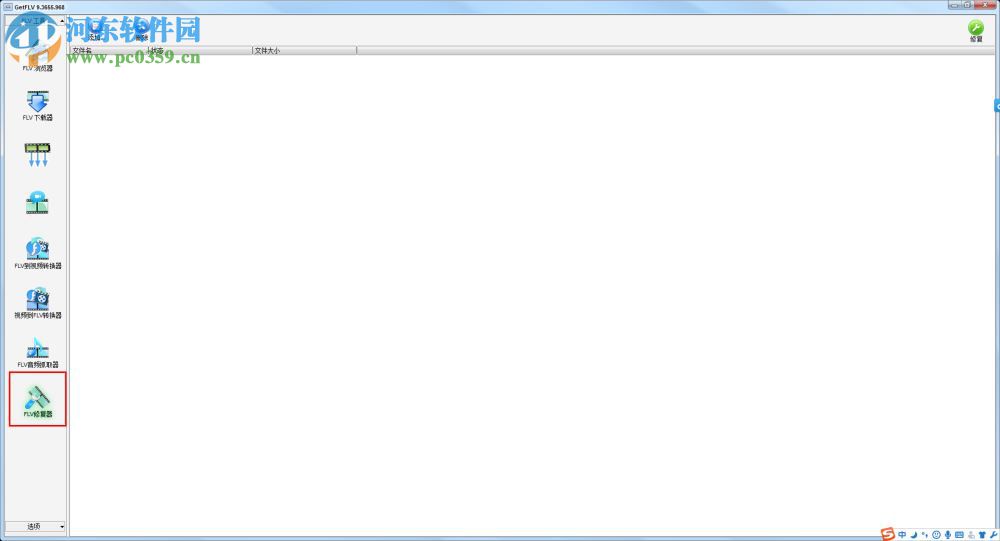Viewport: 1000px width, 541px height.
Task: Open the FLV音频抓取器 audio extractor
Action: click(x=38, y=353)
